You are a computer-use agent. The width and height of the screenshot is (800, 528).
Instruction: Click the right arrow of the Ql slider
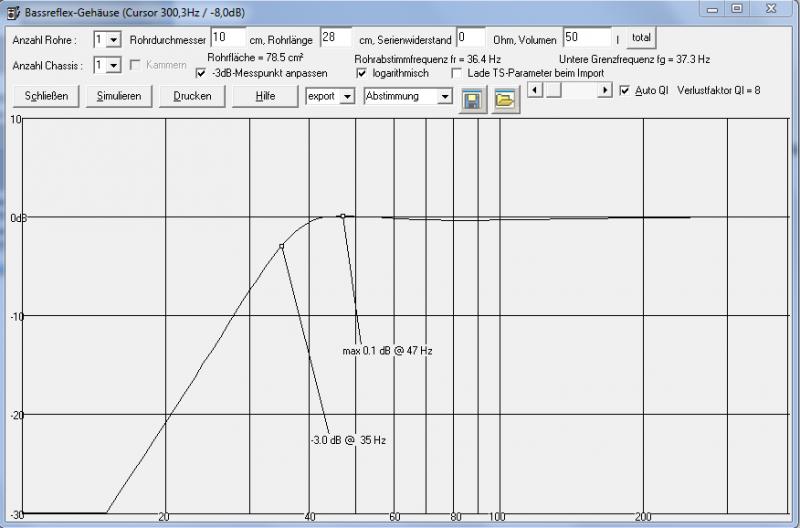604,90
